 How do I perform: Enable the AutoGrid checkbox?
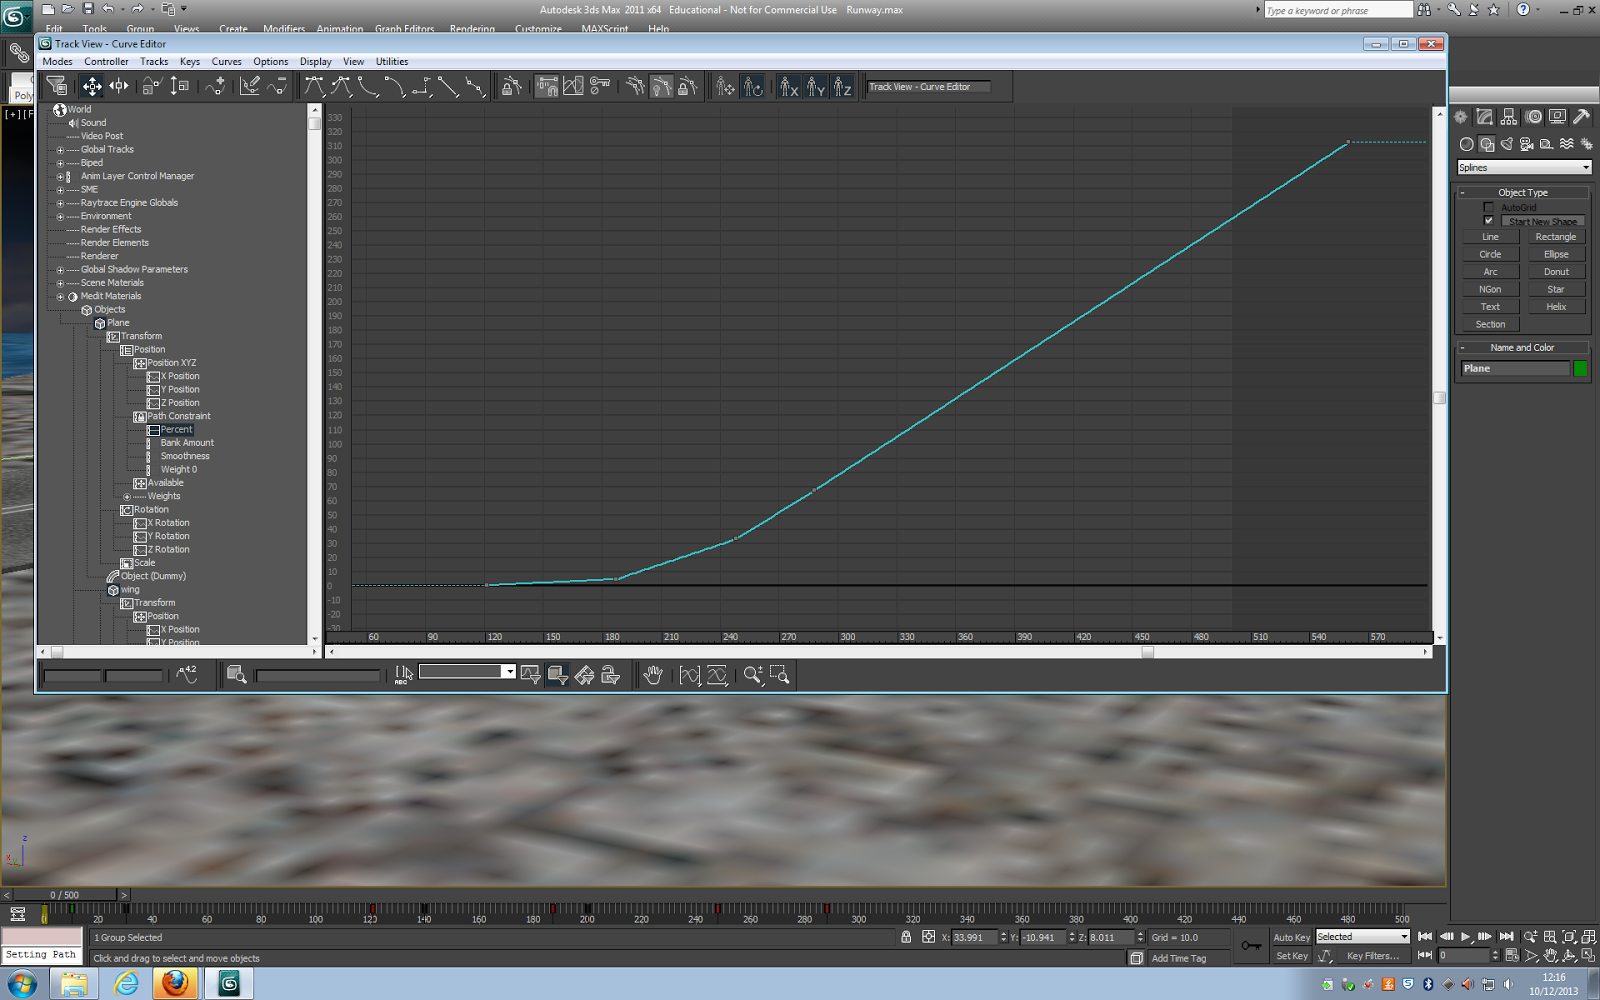point(1489,206)
